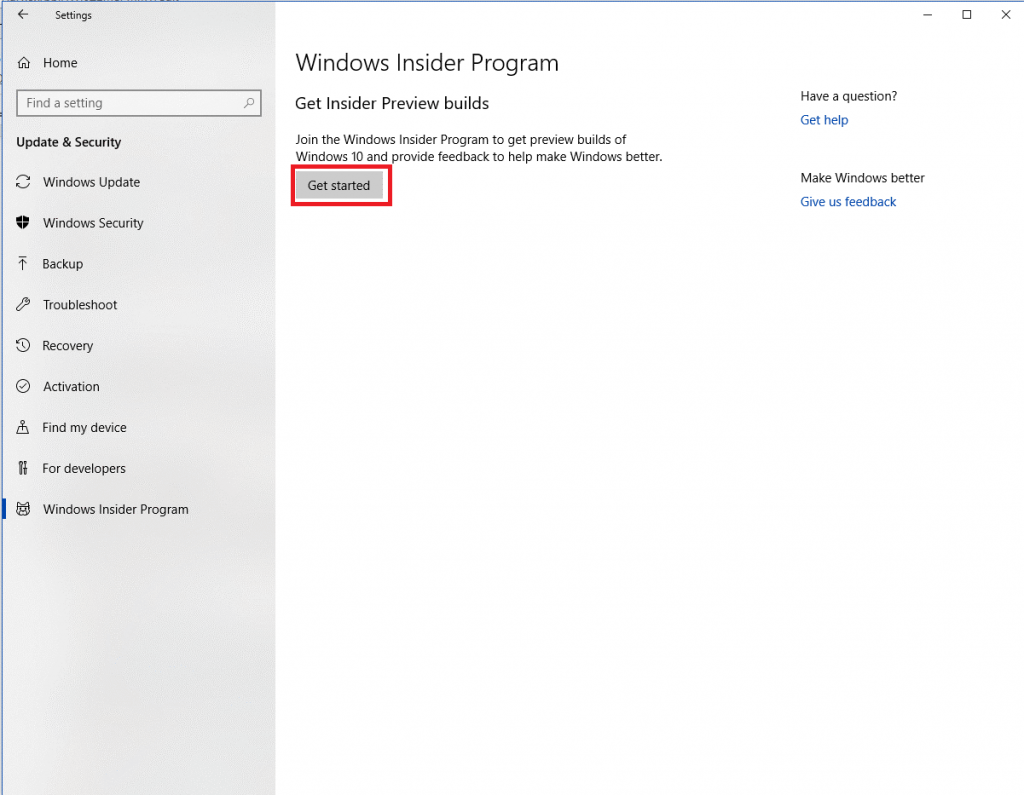Select the Recovery section
The height and width of the screenshot is (795, 1024).
(x=67, y=346)
